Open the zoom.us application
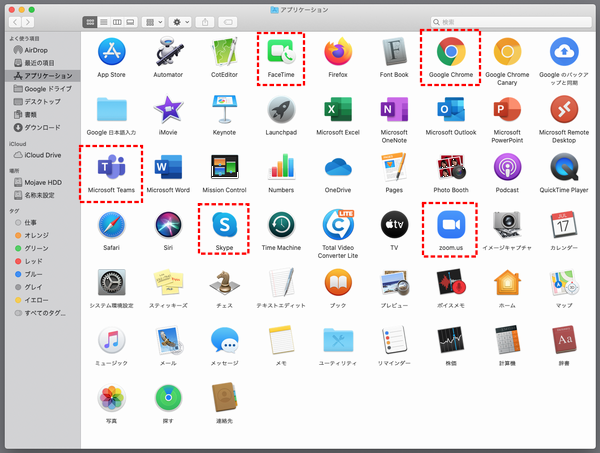 451,225
